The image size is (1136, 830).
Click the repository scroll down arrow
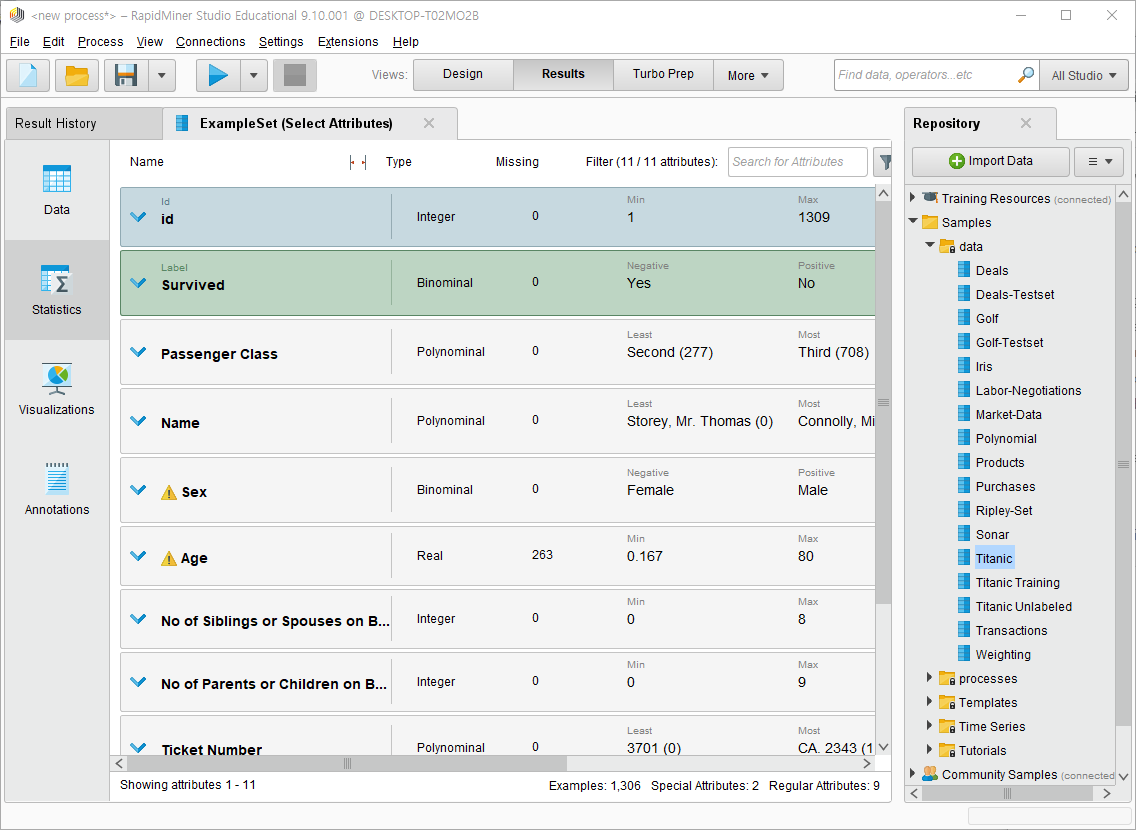click(x=1124, y=776)
